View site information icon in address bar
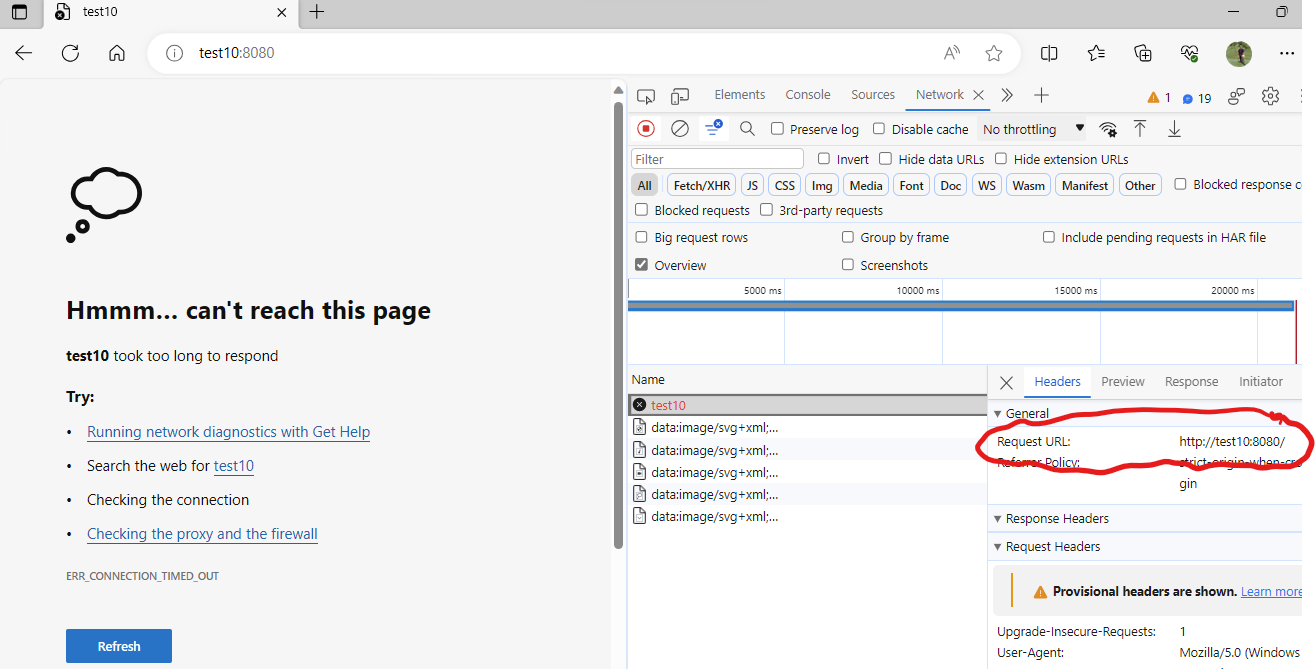The image size is (1315, 669). pyautogui.click(x=174, y=53)
